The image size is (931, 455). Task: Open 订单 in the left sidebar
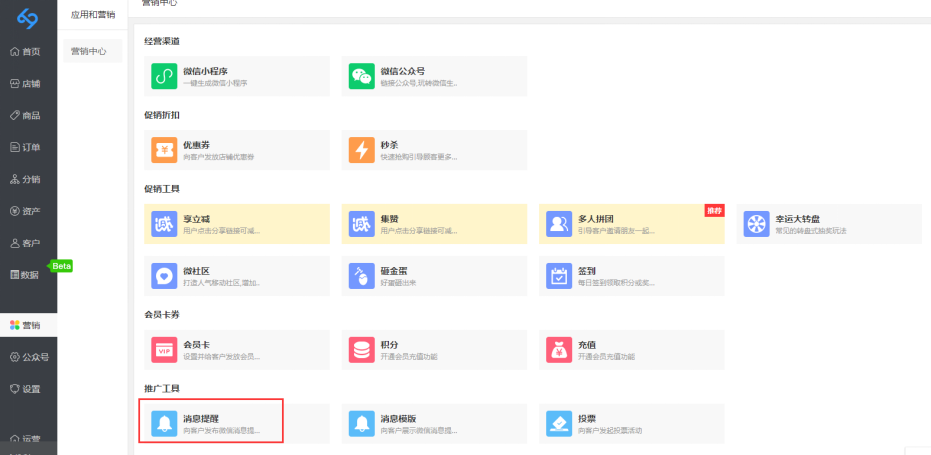coord(27,147)
